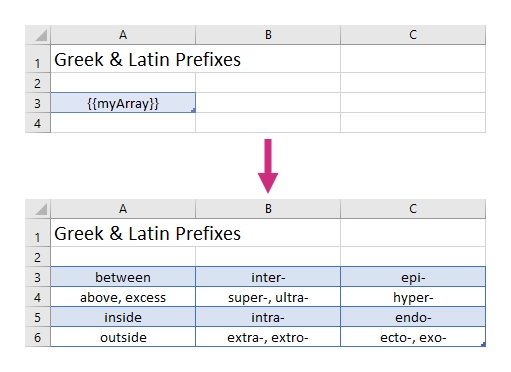Click the select-all corner triangle in bottom sheet
This screenshot has height=372, width=511.
tap(41, 209)
